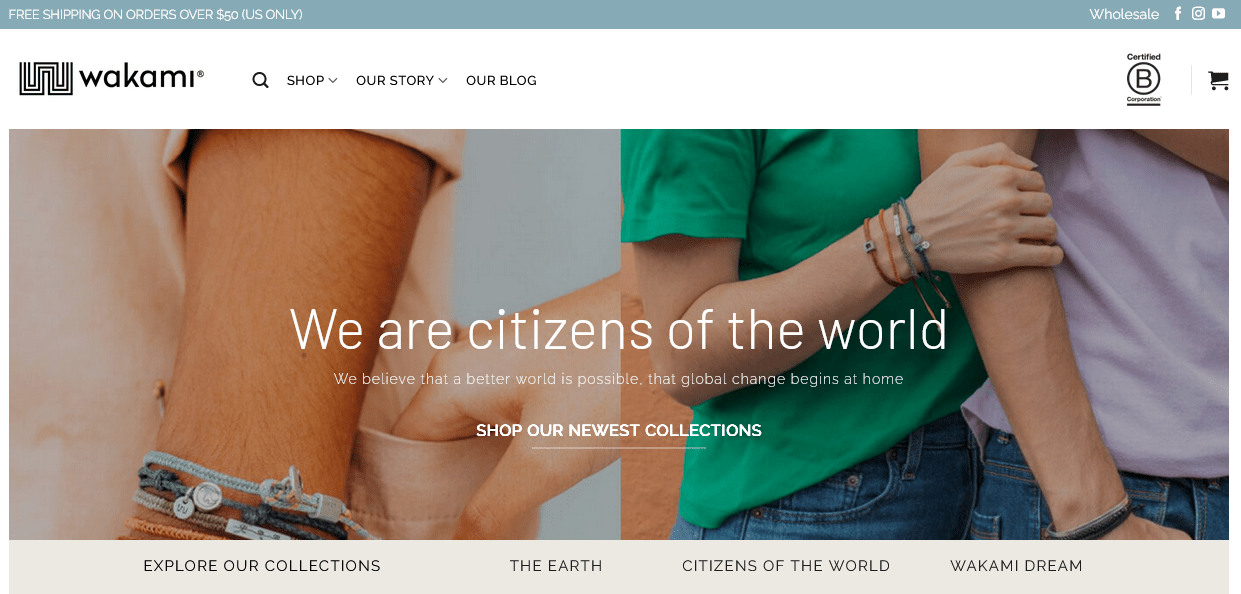Click the hero headline We are citizens
The image size is (1241, 594).
pos(619,328)
